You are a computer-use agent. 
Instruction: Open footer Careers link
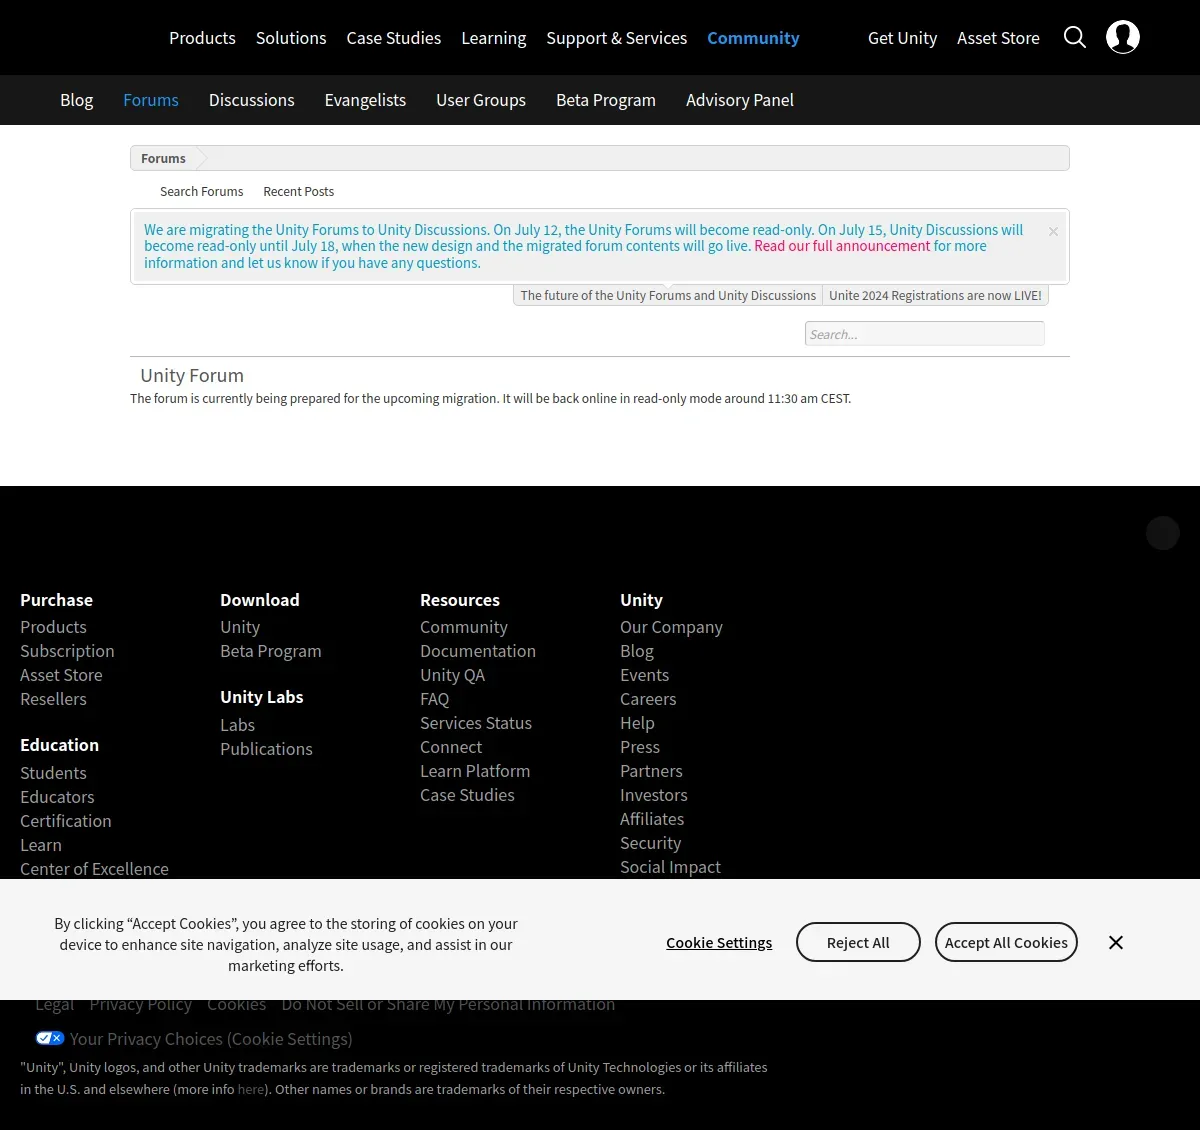click(x=648, y=699)
